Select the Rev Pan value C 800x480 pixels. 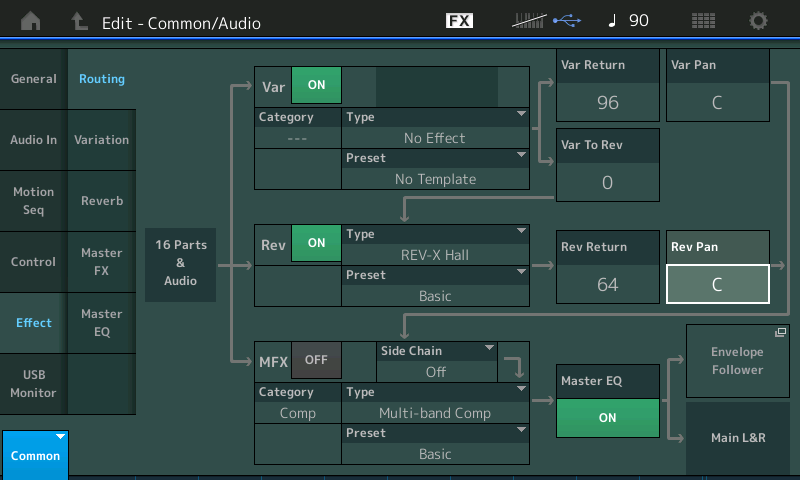[717, 284]
